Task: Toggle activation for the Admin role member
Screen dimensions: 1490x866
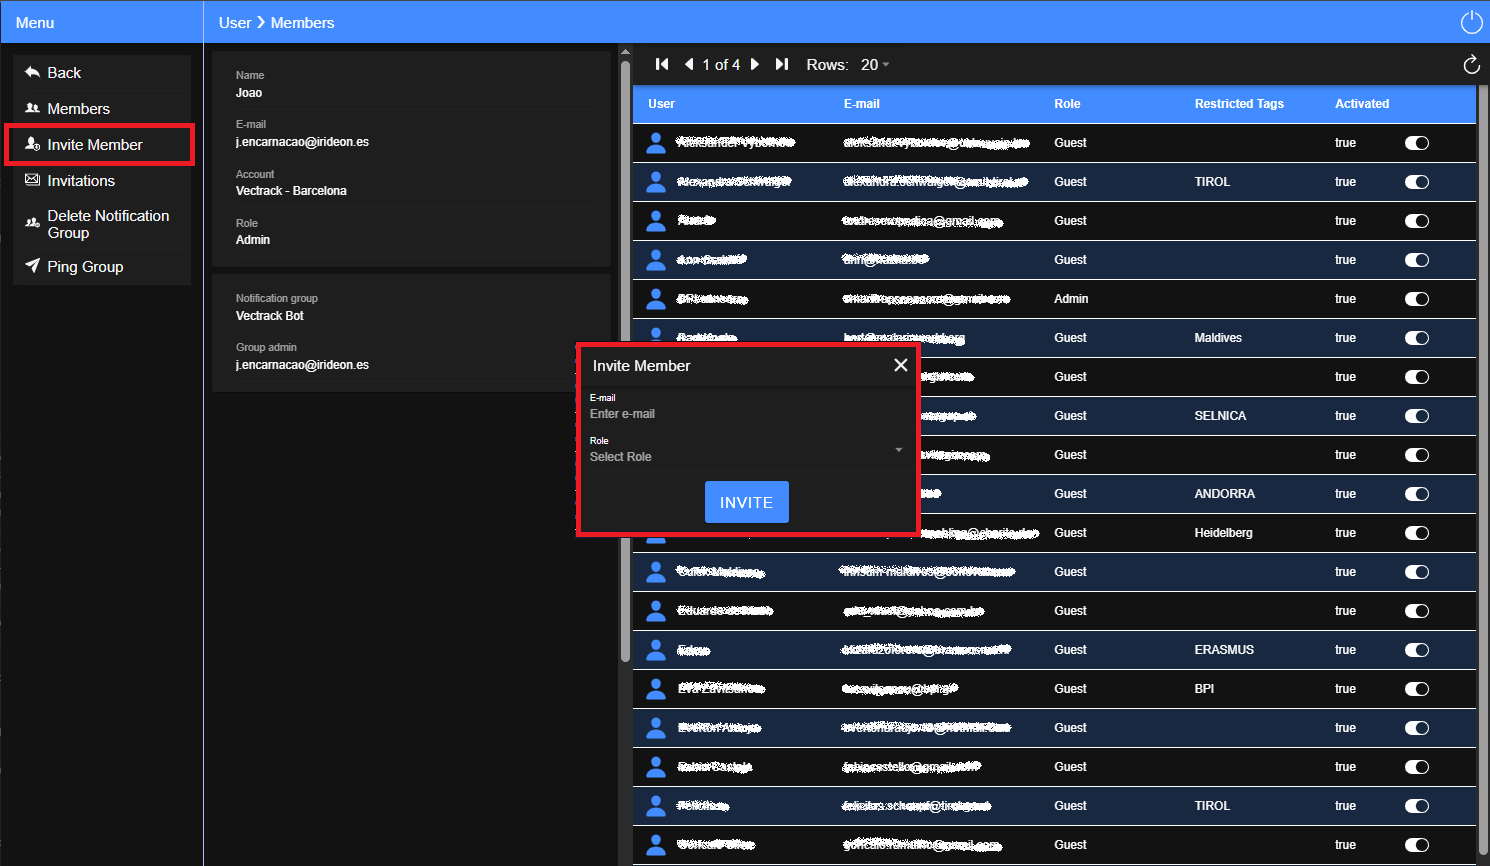Action: click(x=1417, y=299)
